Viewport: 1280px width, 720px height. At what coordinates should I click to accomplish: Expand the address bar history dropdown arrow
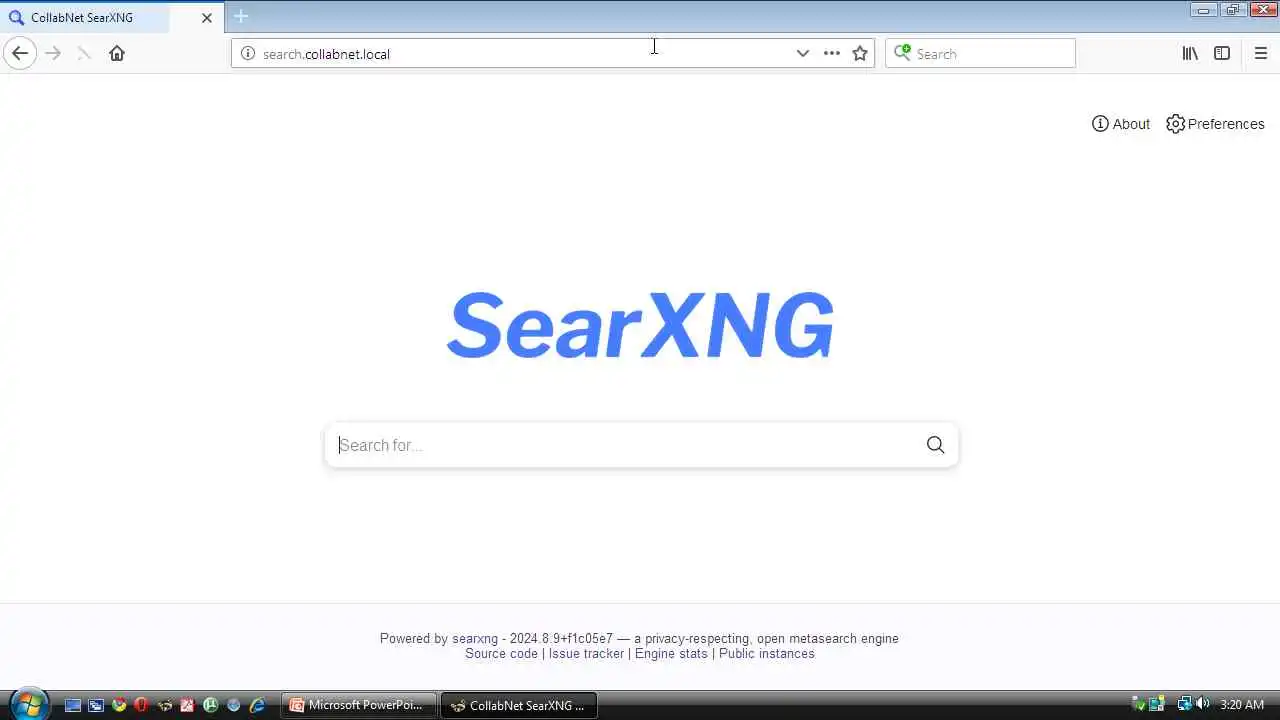[802, 53]
